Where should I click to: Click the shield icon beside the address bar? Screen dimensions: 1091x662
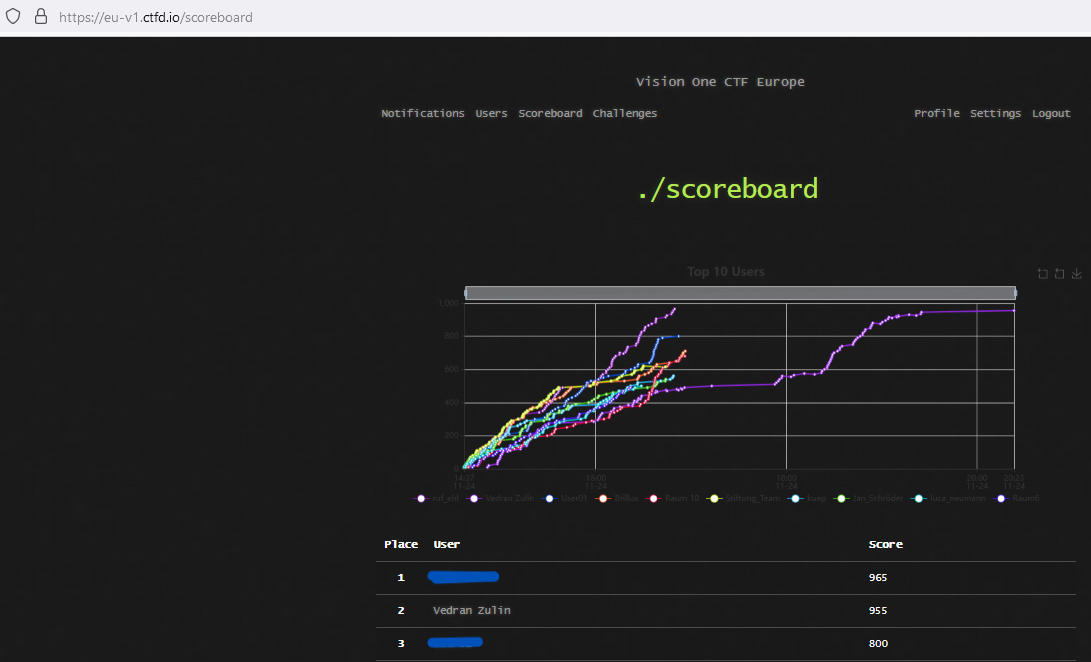click(x=13, y=16)
